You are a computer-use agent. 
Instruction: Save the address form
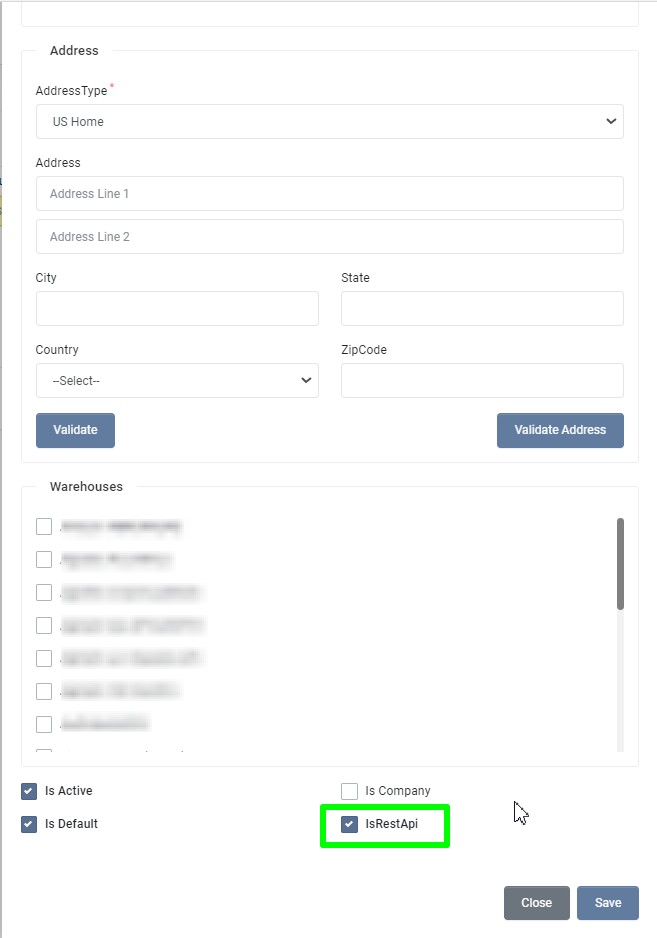point(608,903)
